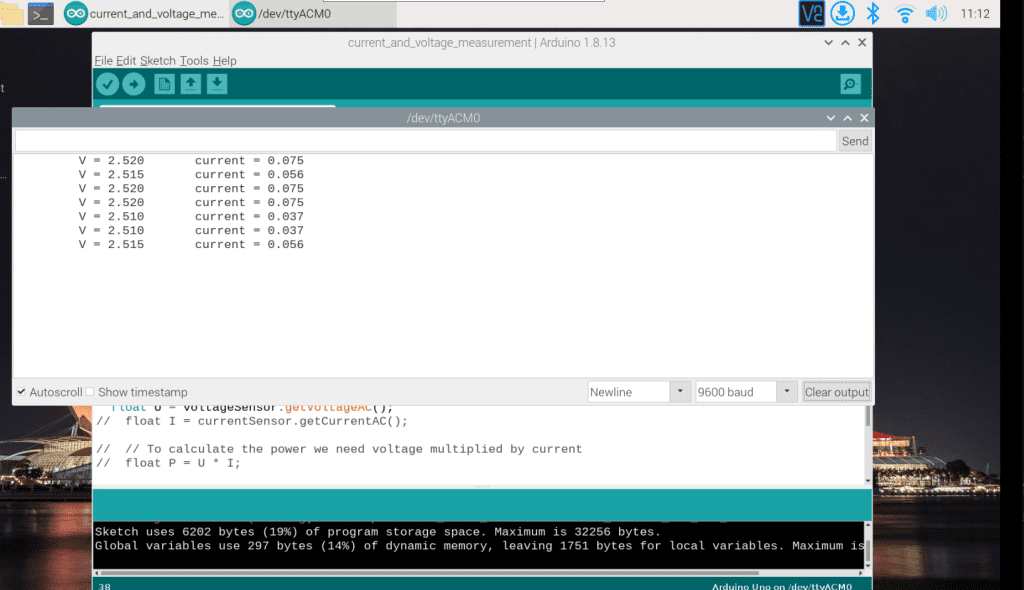Click the Open sketch up-arrow icon

point(190,84)
